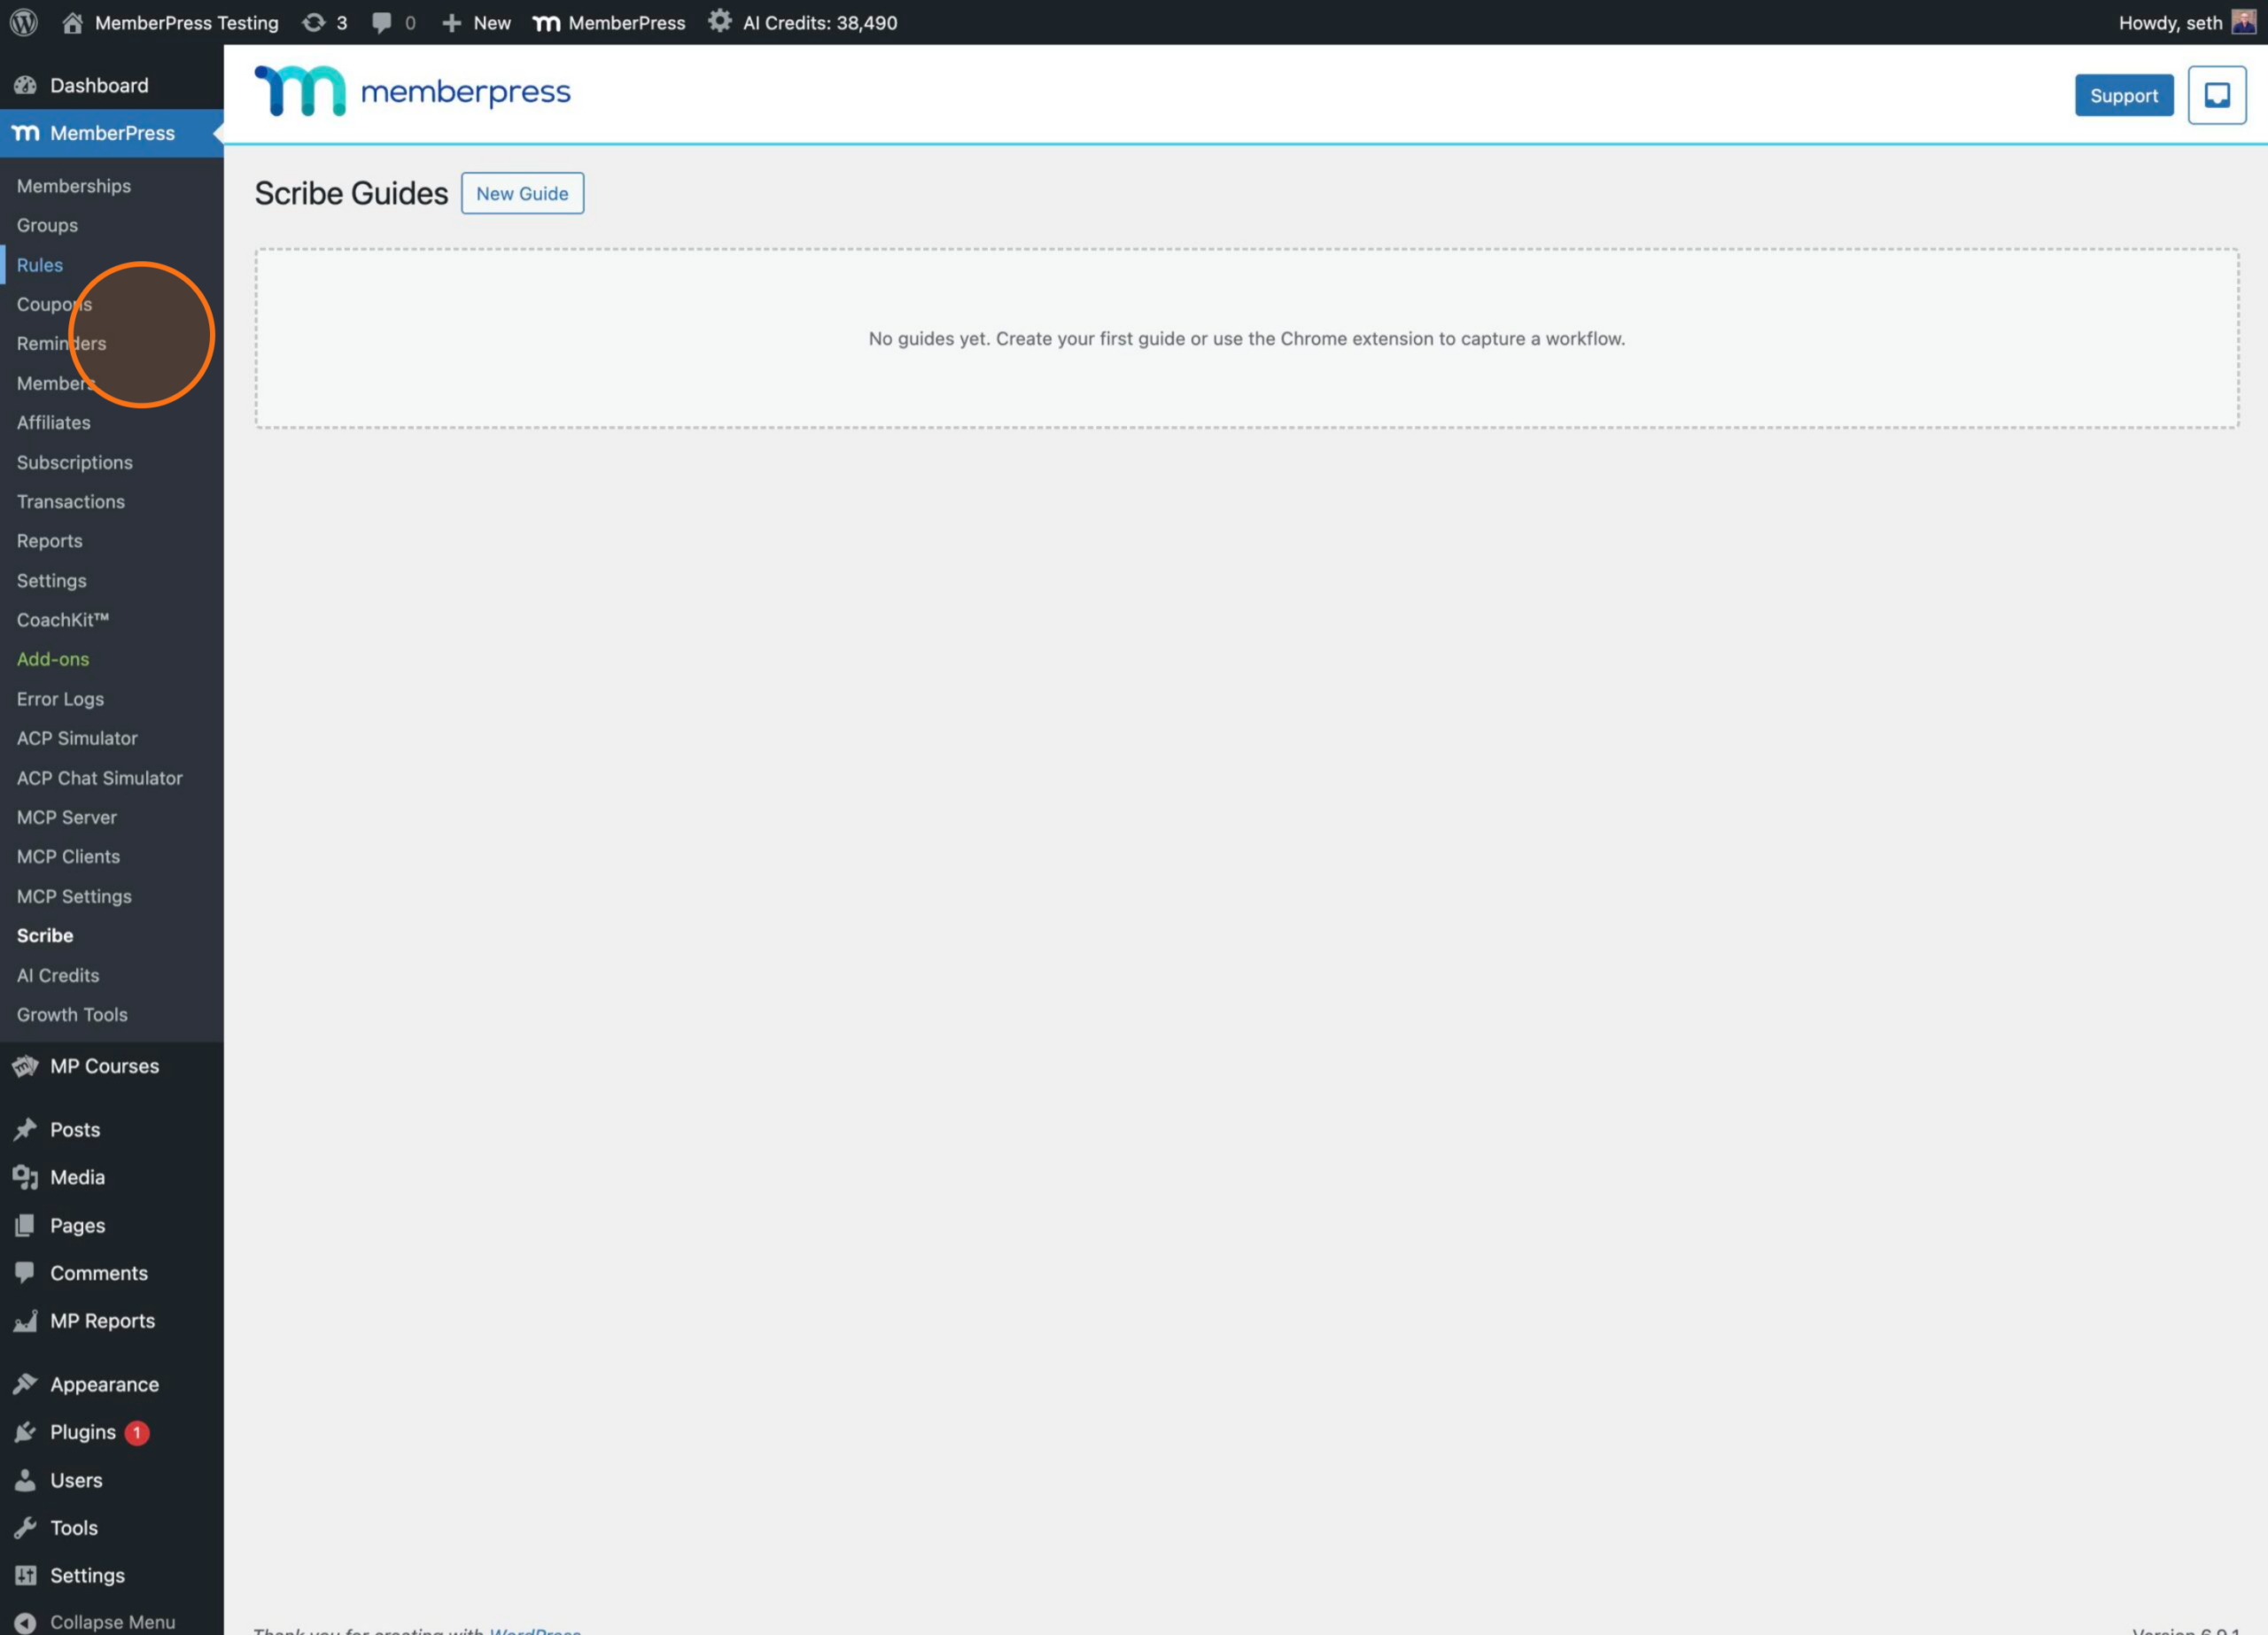
Task: Click the plus New icon in the admin bar
Action: tap(451, 22)
